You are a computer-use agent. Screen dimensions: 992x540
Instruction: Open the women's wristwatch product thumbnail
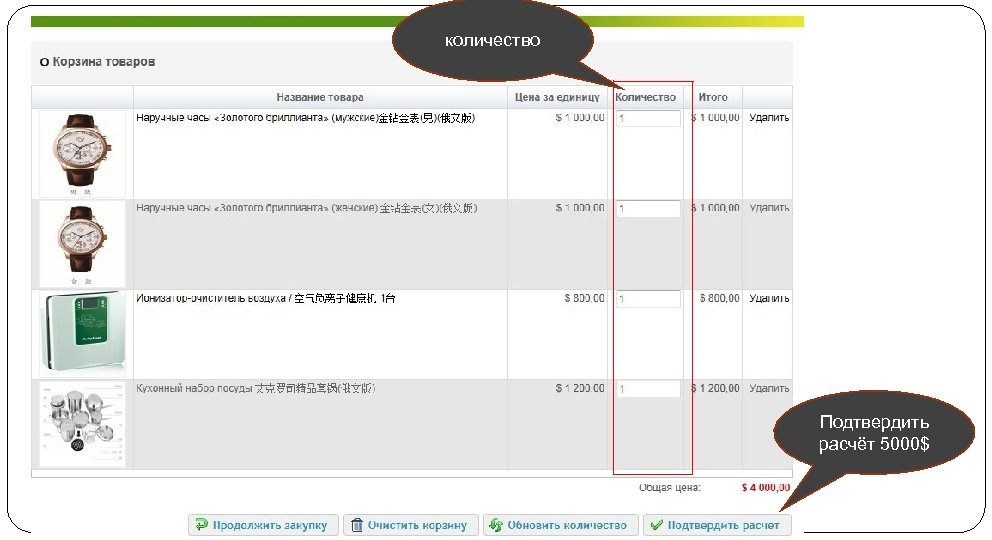click(x=82, y=244)
